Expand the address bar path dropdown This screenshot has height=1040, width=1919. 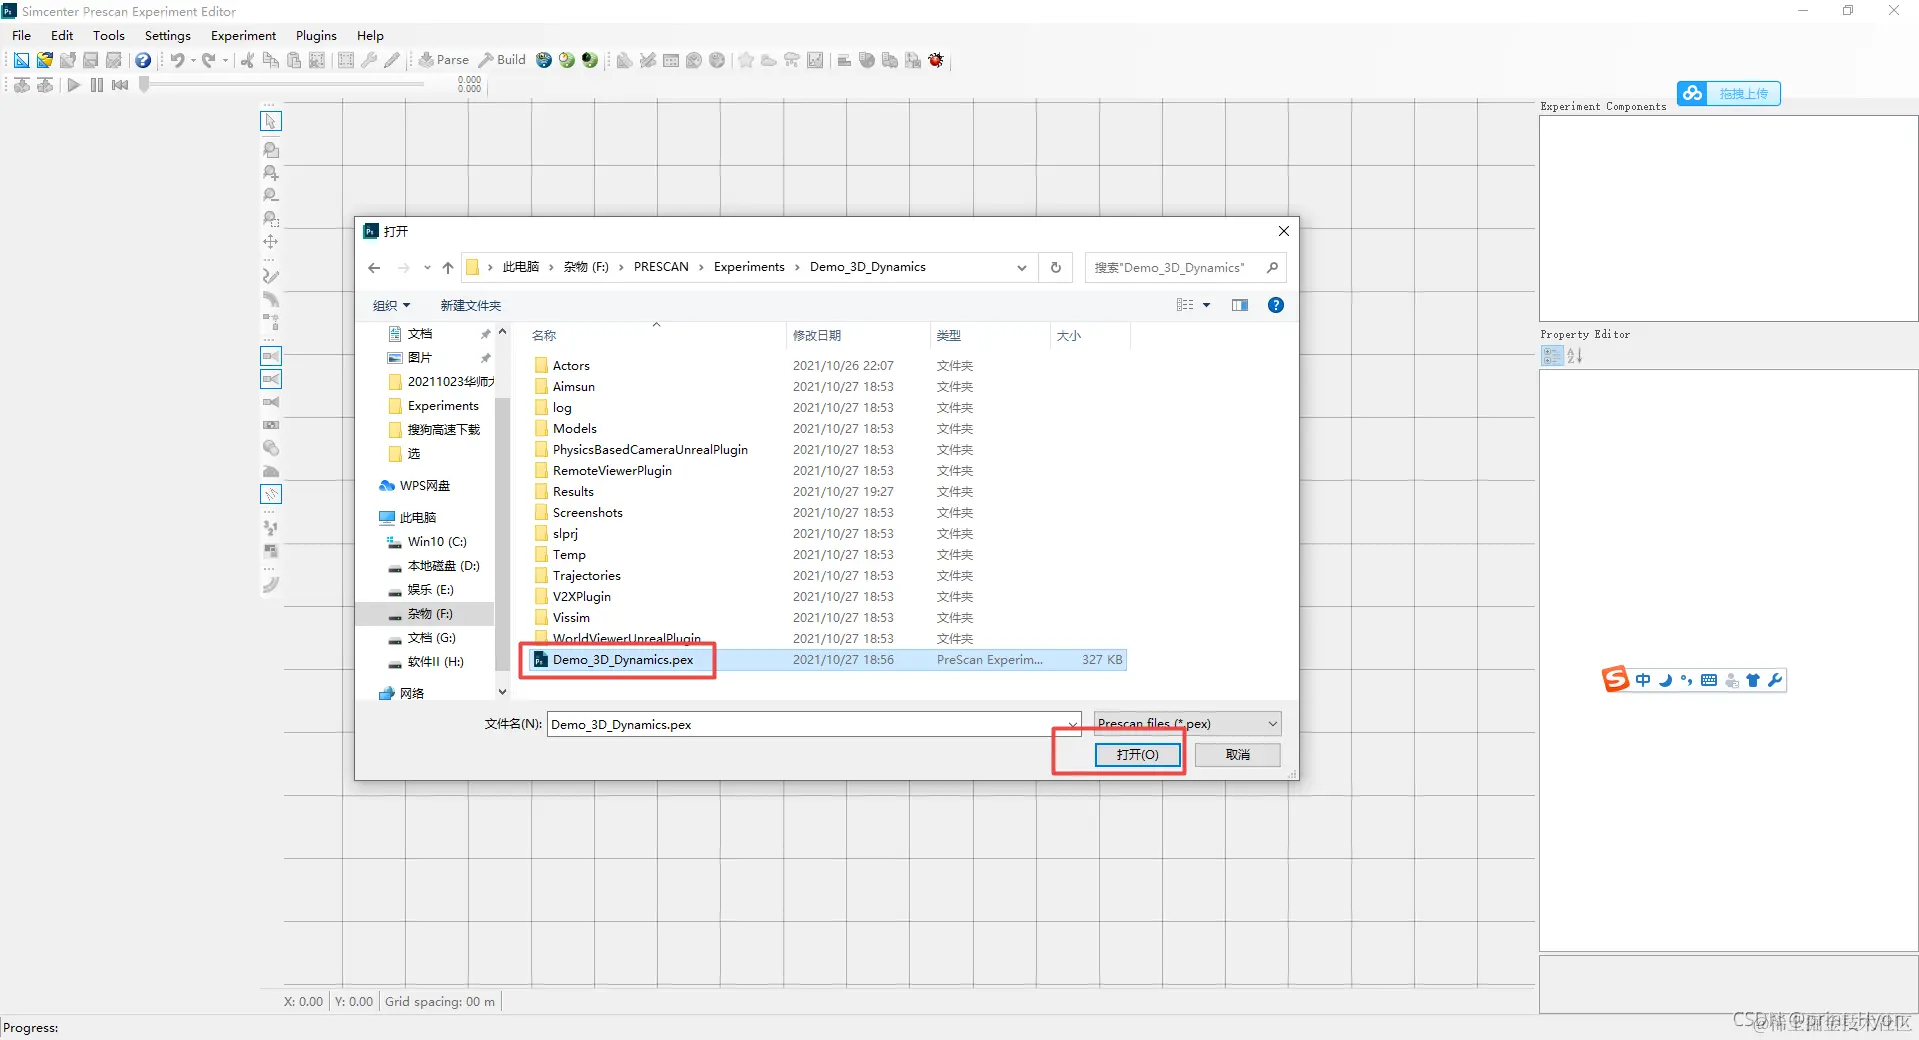coord(1021,268)
